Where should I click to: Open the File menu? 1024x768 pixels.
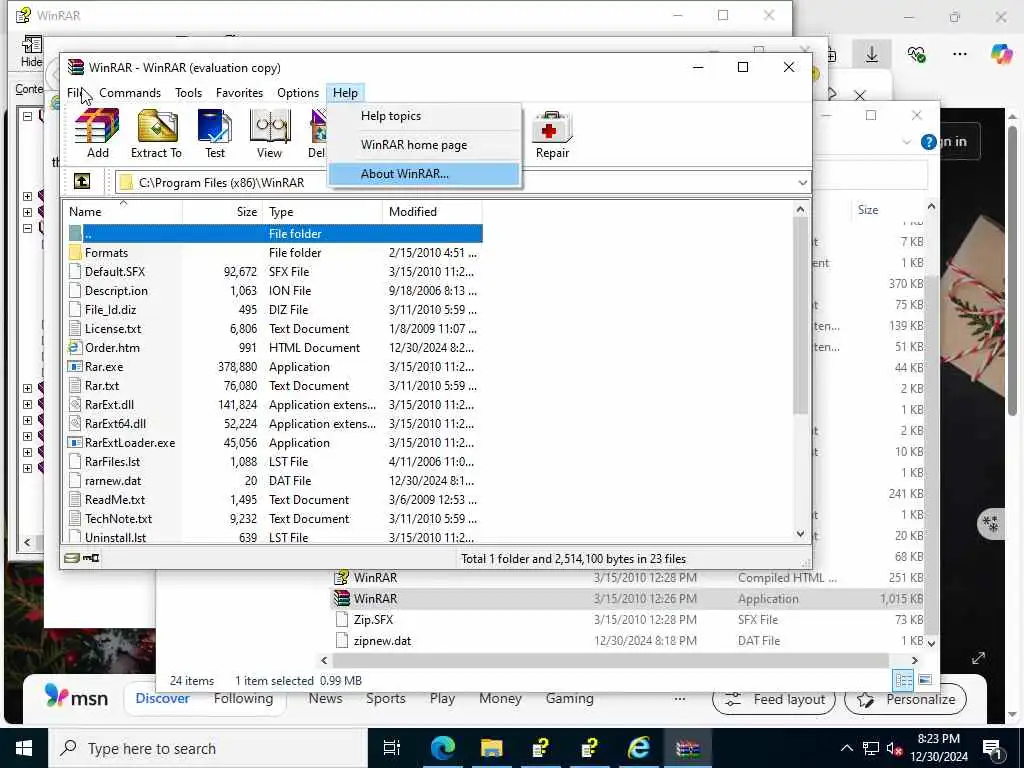pyautogui.click(x=74, y=93)
